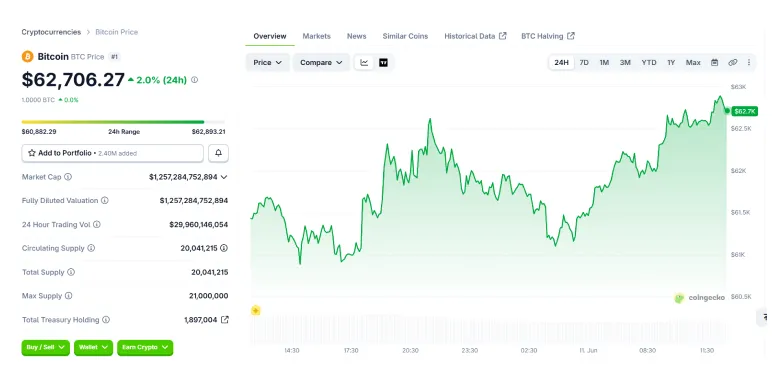Expand Market Cap value chevron
783x388 pixels.
224,177
